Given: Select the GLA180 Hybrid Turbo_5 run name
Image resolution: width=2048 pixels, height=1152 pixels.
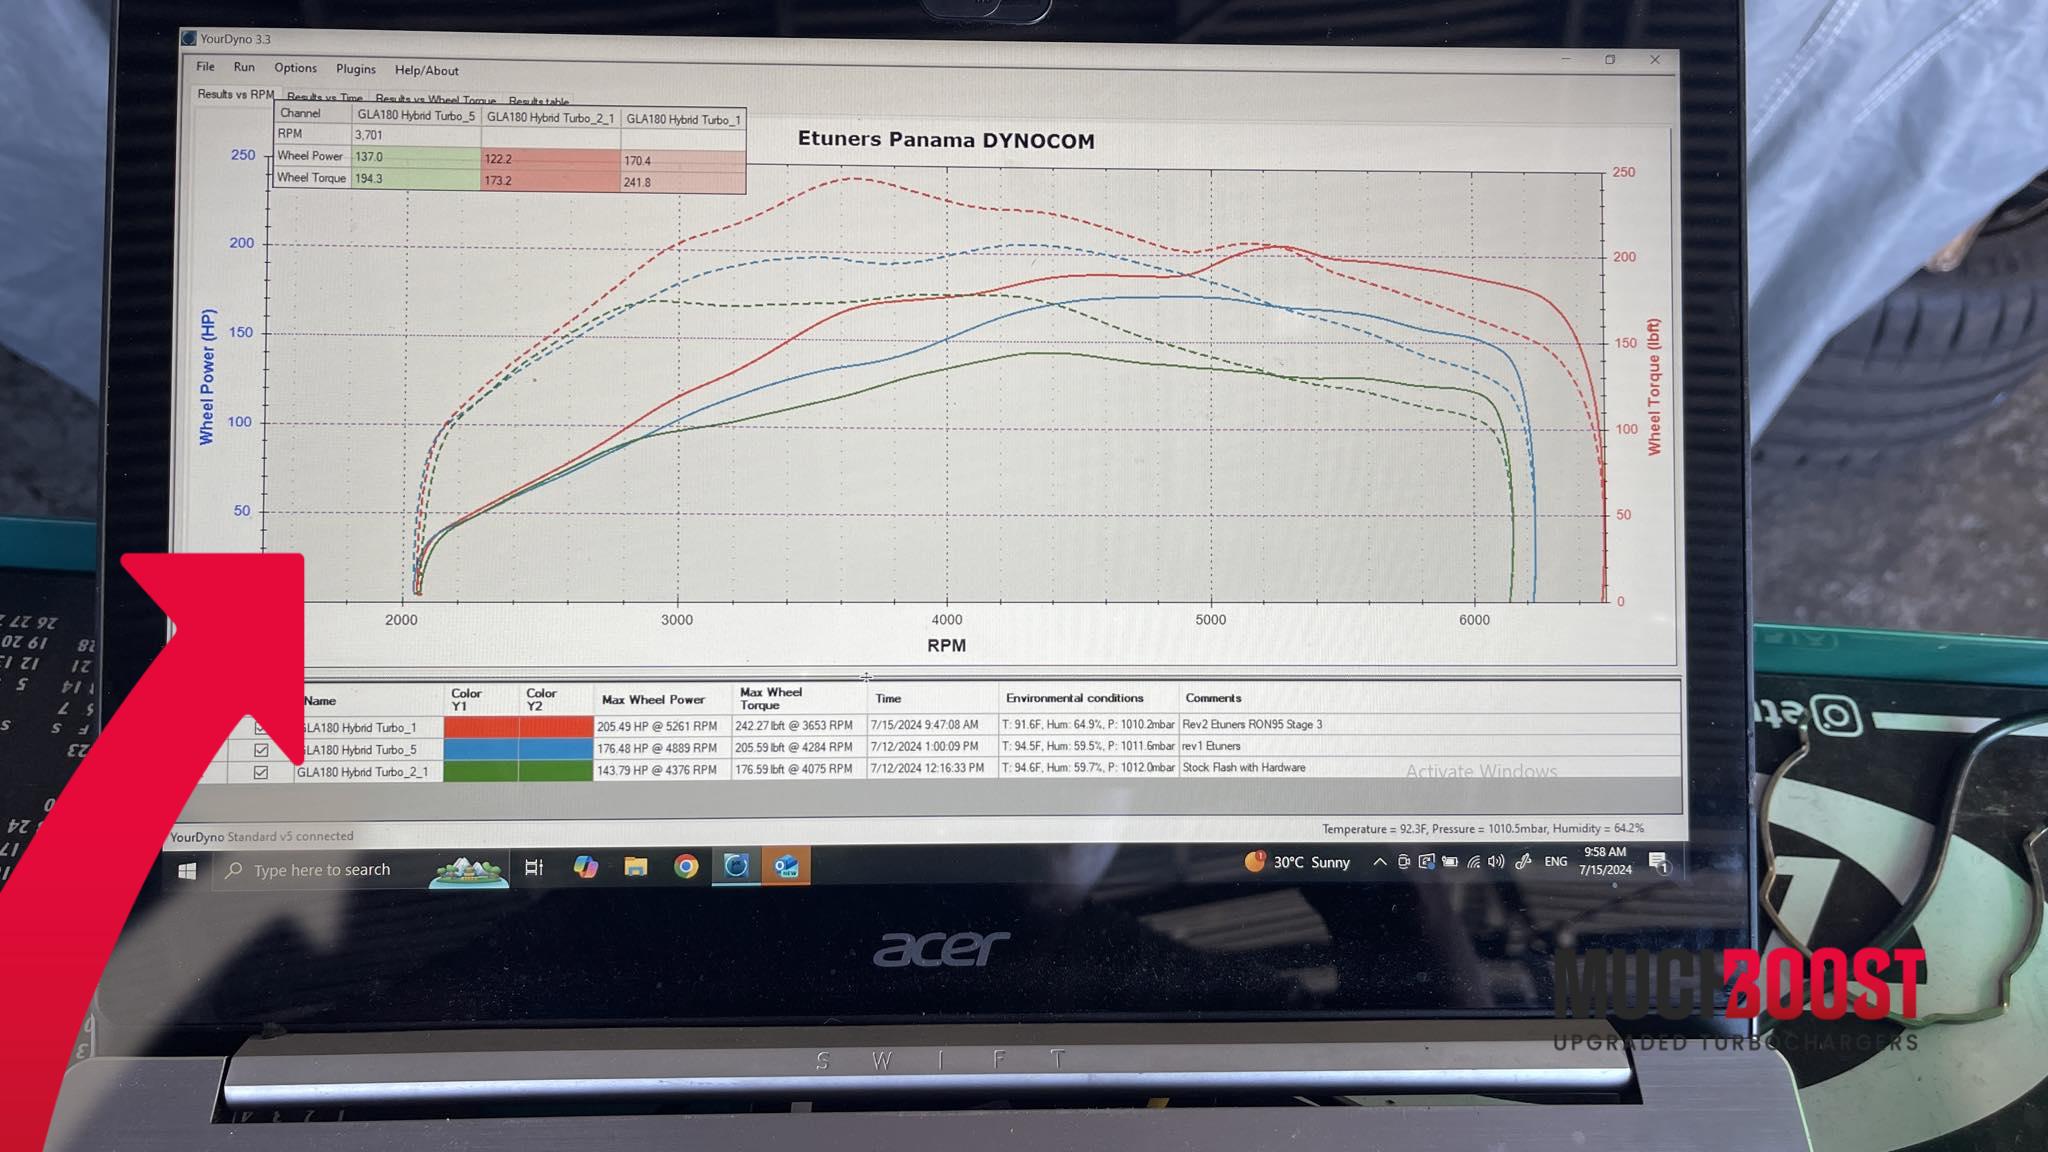Looking at the screenshot, I should click(x=359, y=750).
